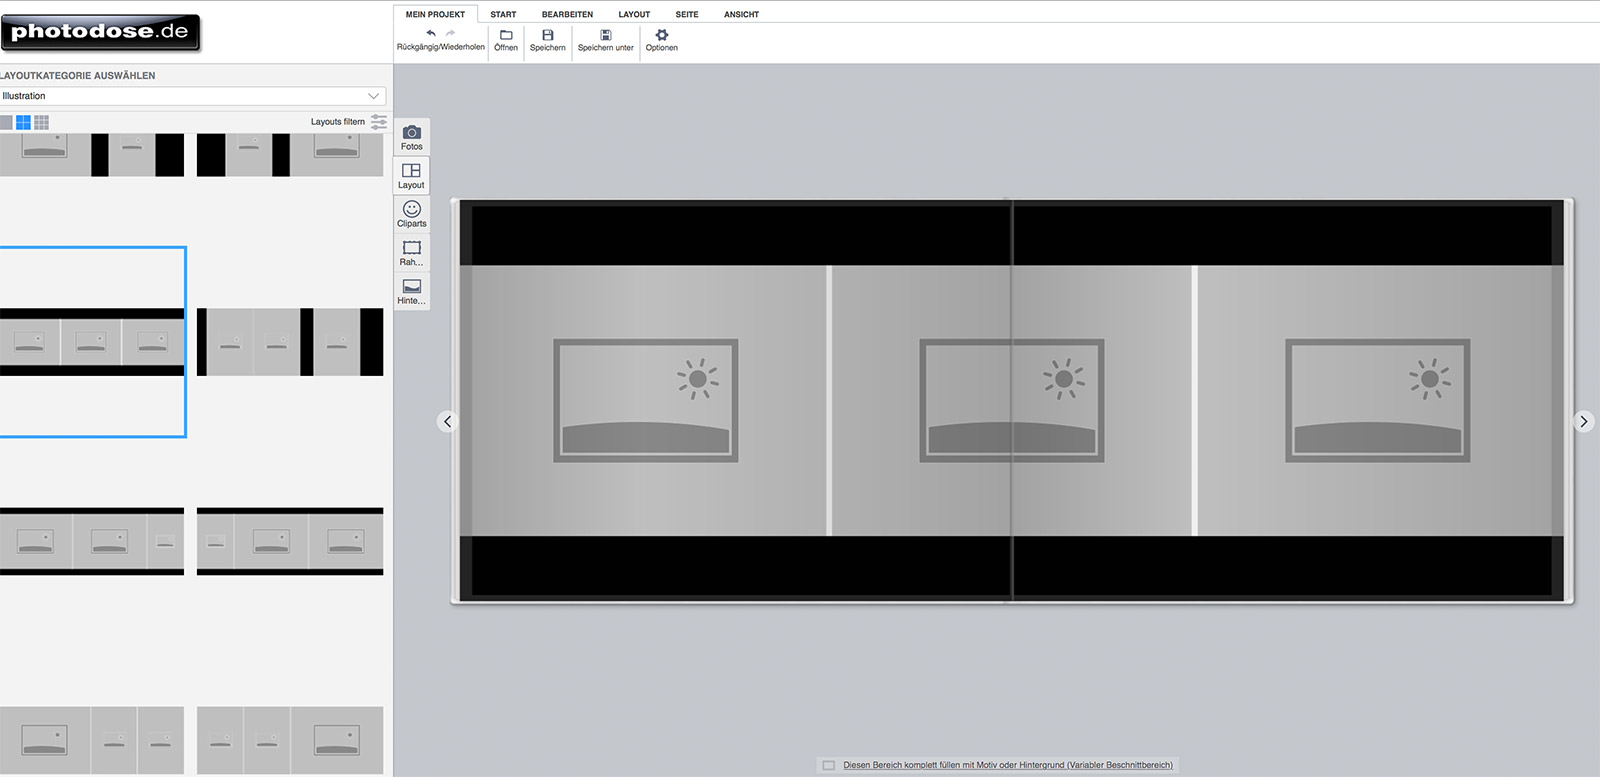This screenshot has width=1600, height=777.
Task: Open the Fotos camera panel
Action: pyautogui.click(x=412, y=137)
